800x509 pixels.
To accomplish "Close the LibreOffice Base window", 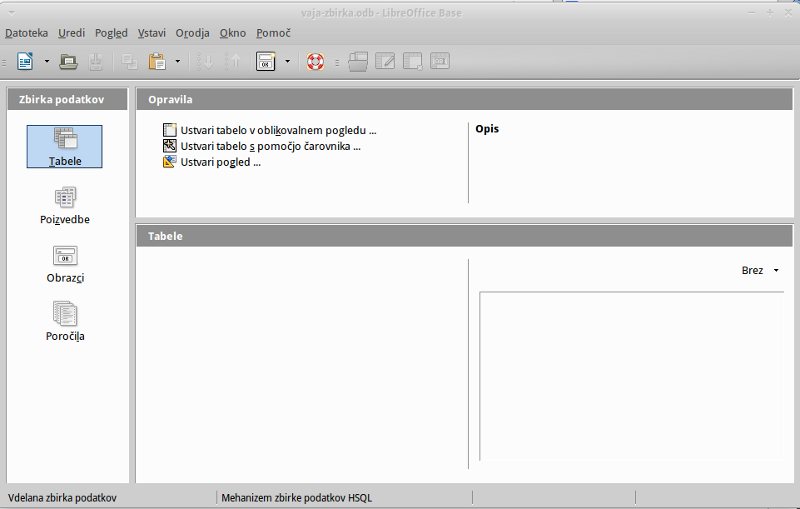I will coord(788,13).
